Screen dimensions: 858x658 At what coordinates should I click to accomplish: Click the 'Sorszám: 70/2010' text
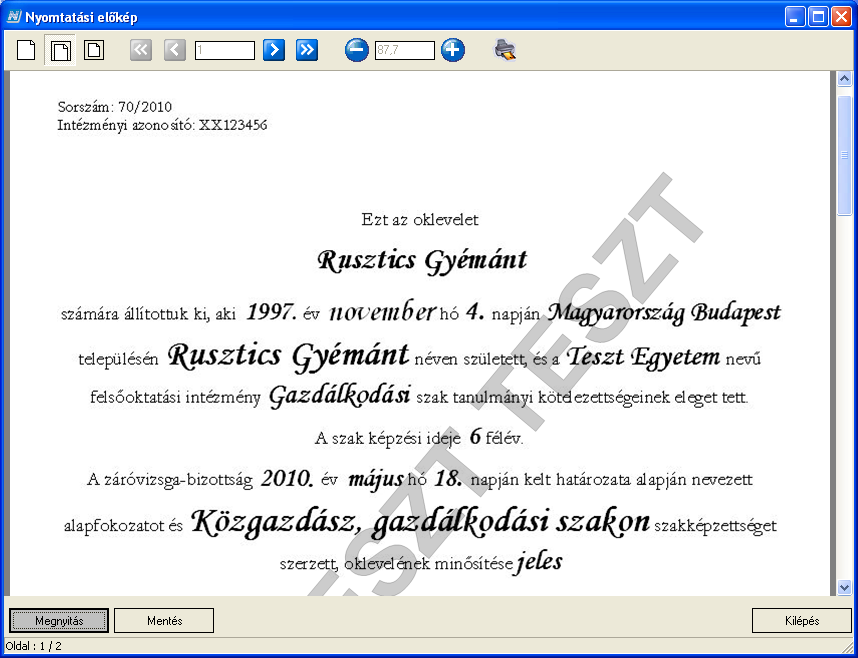tap(114, 106)
